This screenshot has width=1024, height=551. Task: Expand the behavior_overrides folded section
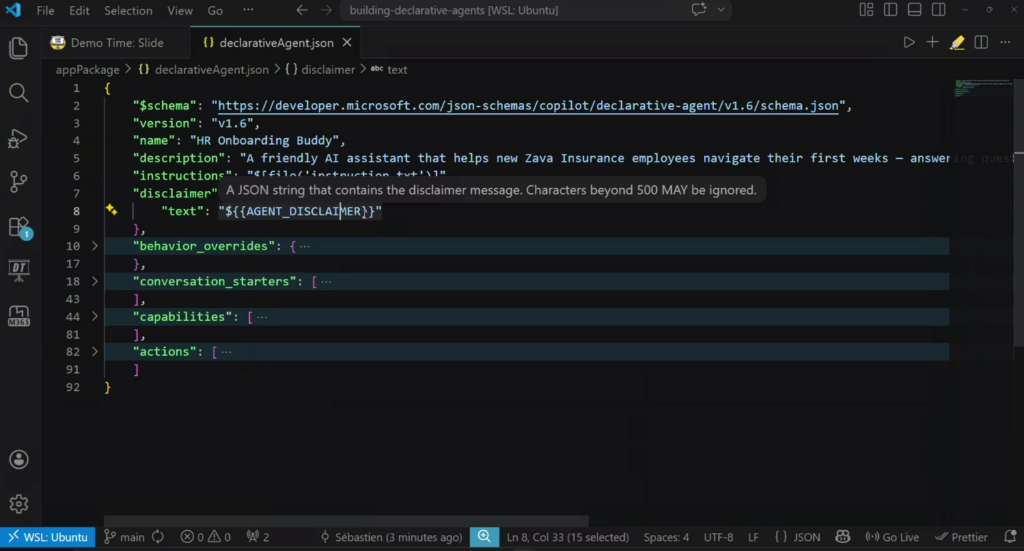tap(95, 246)
